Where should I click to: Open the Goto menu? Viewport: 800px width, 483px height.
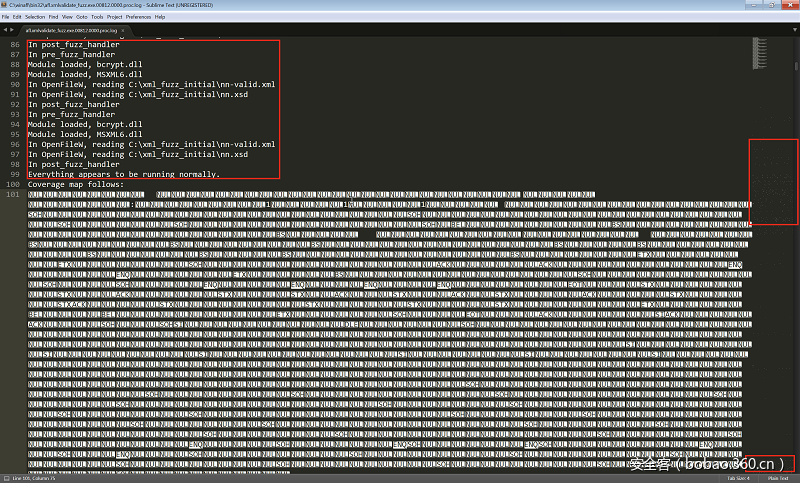point(81,17)
